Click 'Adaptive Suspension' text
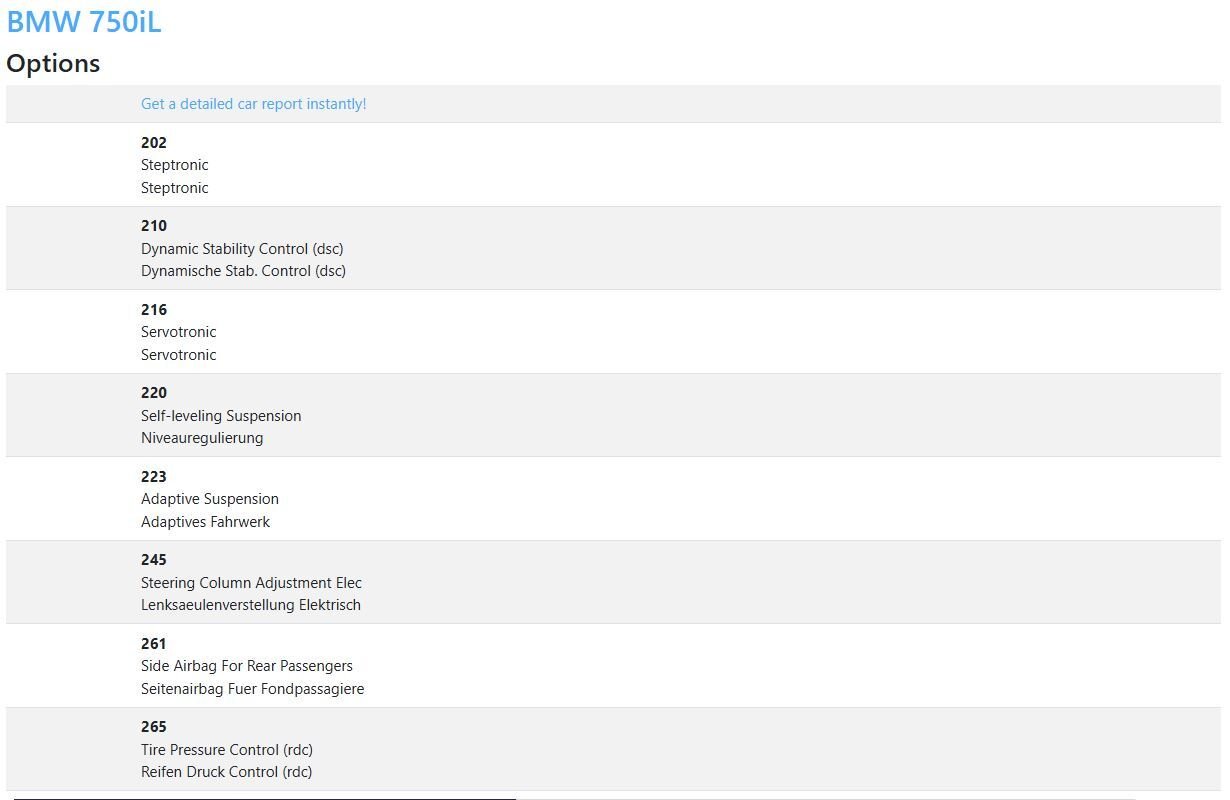1230x800 pixels. click(x=210, y=499)
